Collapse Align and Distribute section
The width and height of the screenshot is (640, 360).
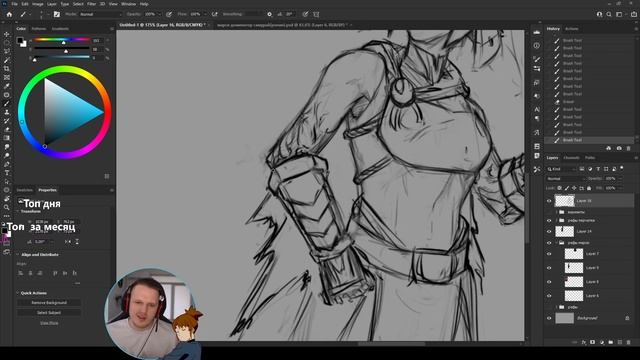point(18,255)
